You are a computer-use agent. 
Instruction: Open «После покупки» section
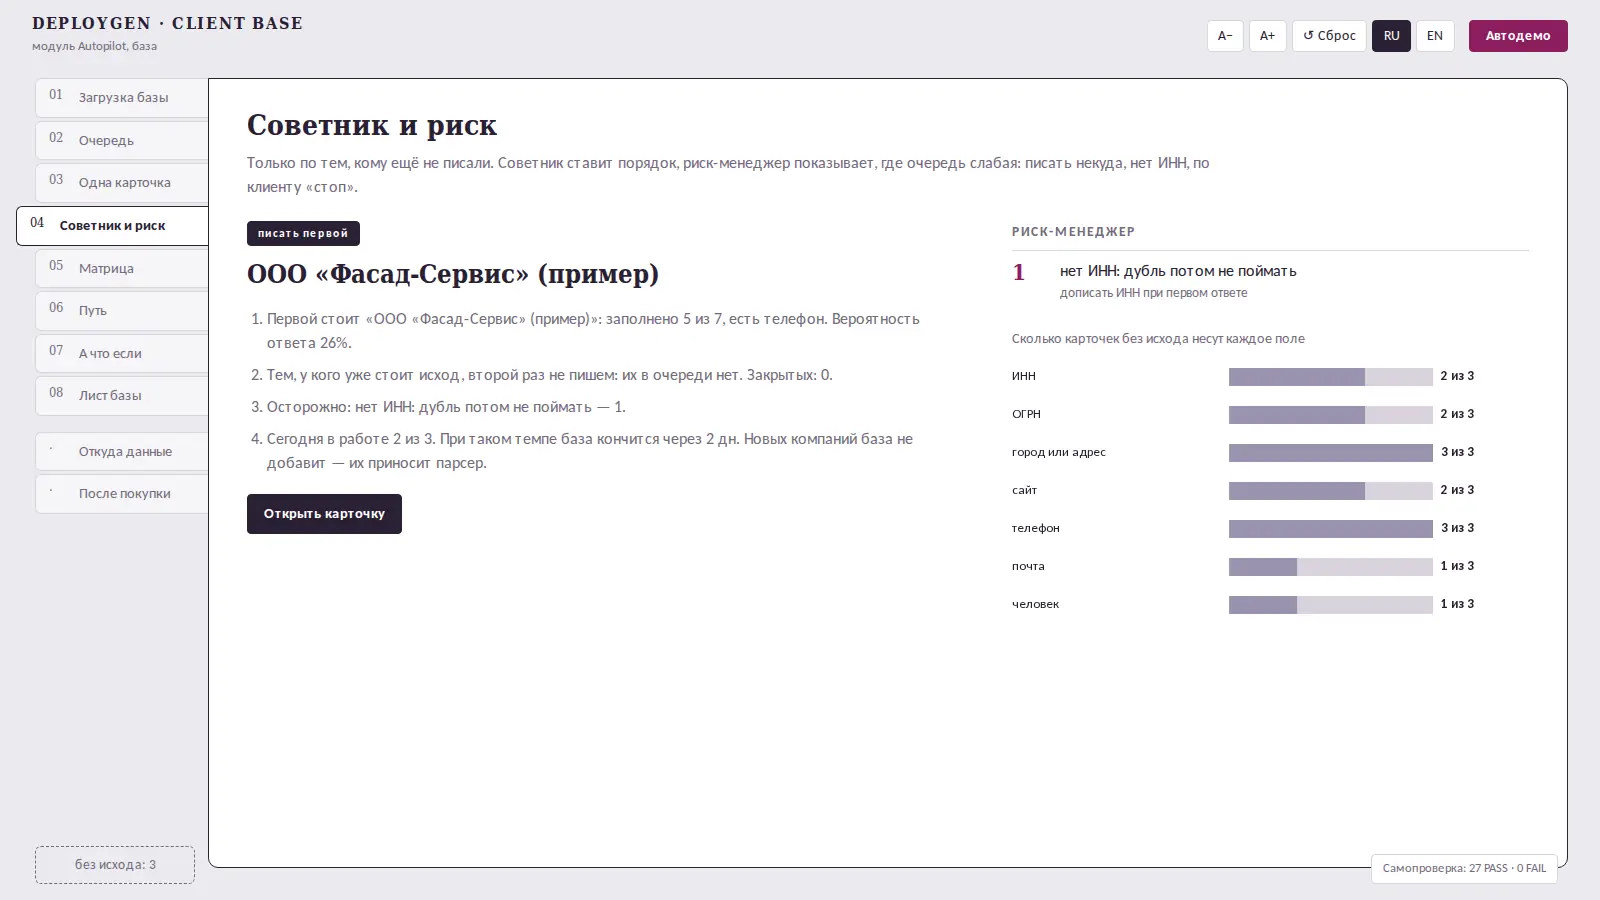click(x=122, y=494)
